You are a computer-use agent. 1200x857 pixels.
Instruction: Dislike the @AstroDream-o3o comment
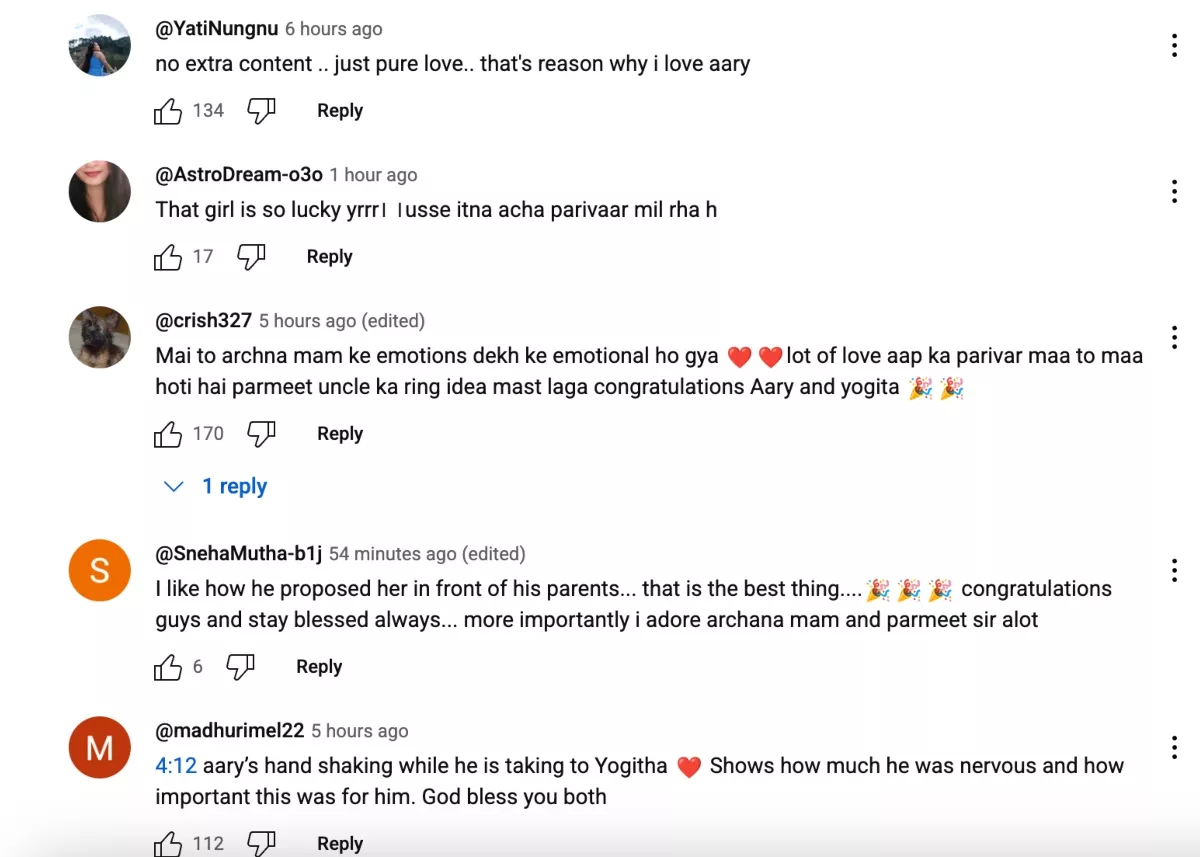251,257
